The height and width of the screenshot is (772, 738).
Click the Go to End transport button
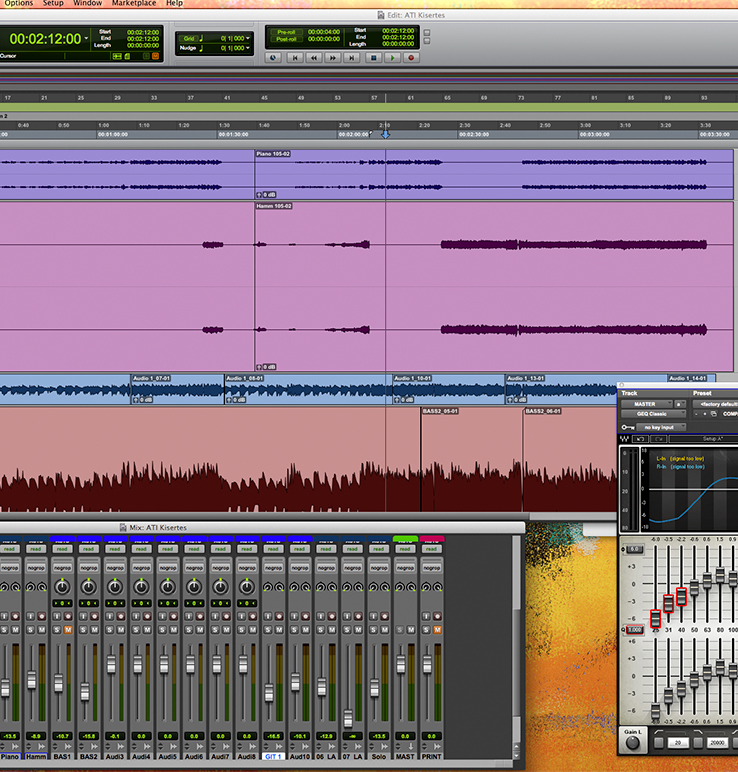[x=352, y=58]
